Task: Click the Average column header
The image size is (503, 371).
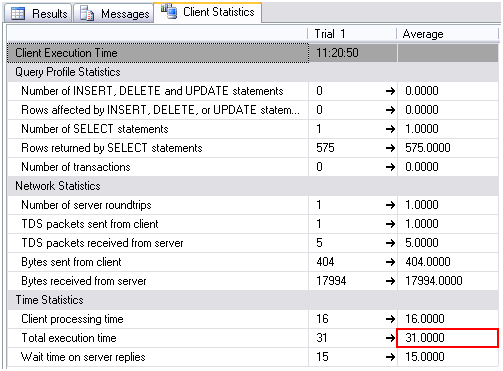Action: [x=447, y=34]
